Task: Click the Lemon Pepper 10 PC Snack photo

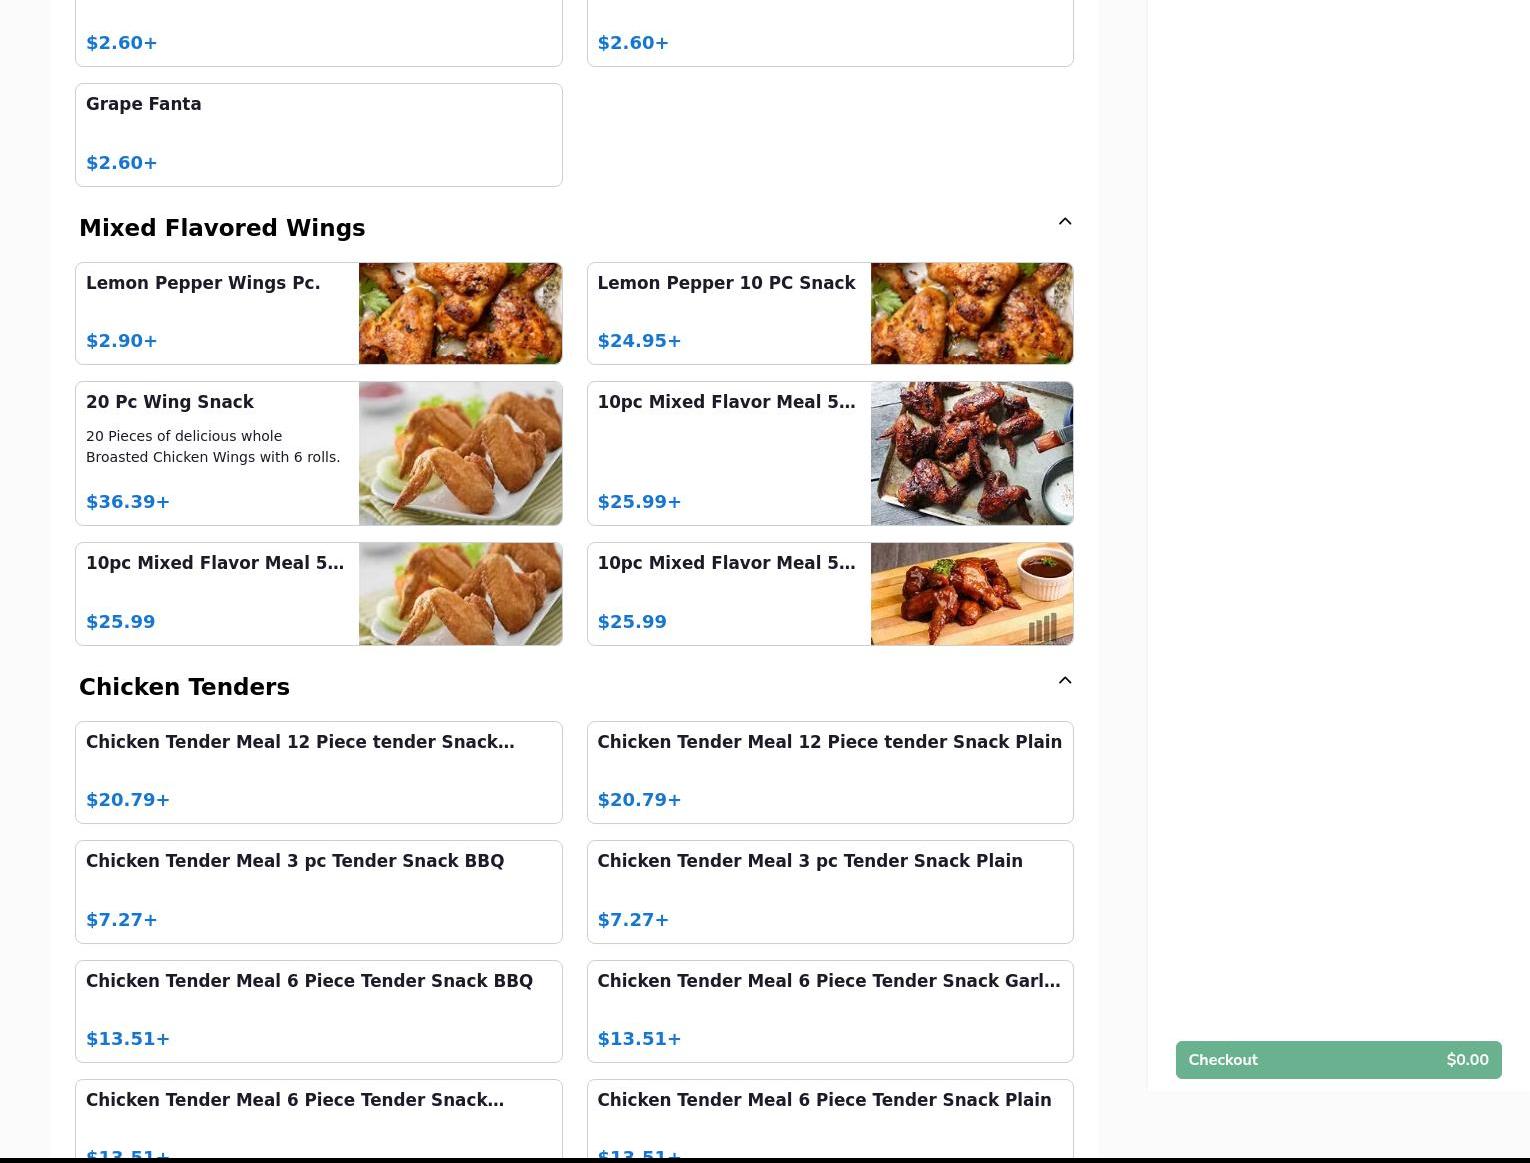Action: [x=972, y=314]
